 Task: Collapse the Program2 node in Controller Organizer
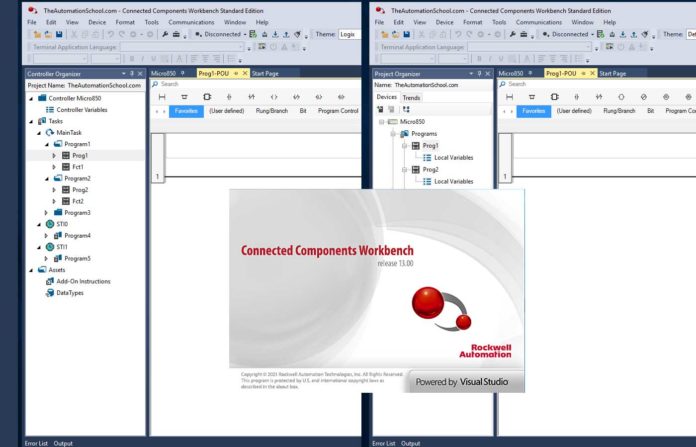[46, 178]
